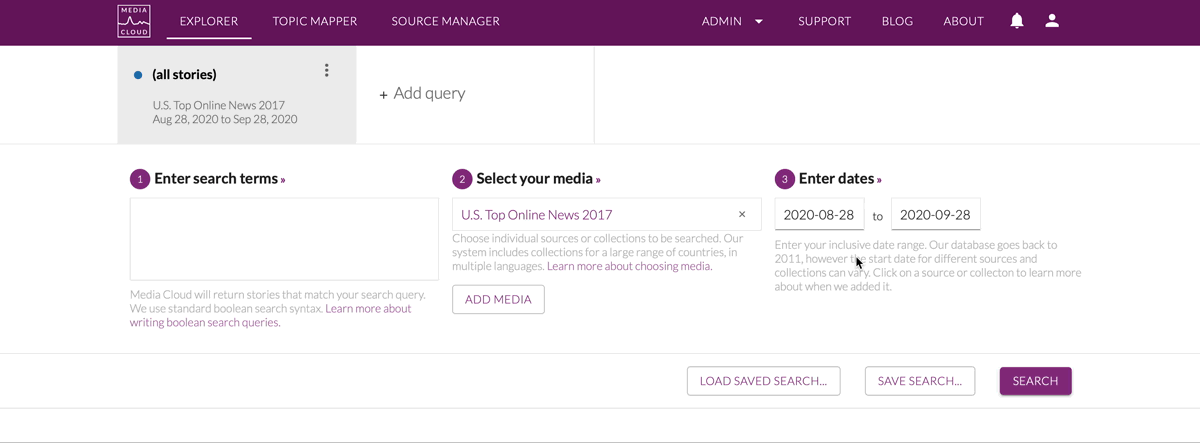Click the Enter dates heading
Viewport: 1200px width, 443px height.
(x=837, y=179)
